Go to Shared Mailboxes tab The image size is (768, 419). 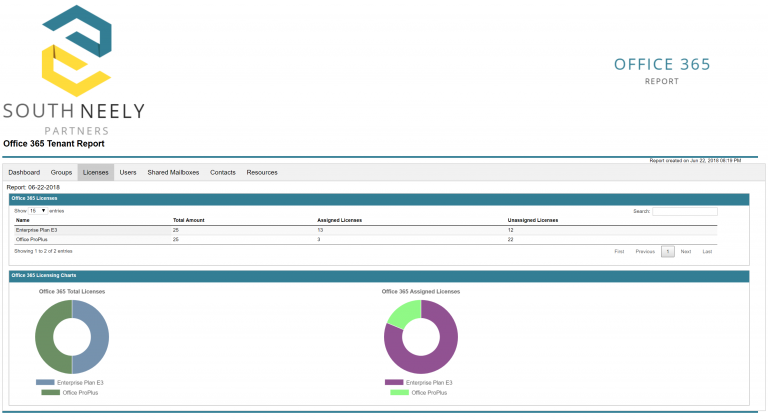tap(173, 173)
